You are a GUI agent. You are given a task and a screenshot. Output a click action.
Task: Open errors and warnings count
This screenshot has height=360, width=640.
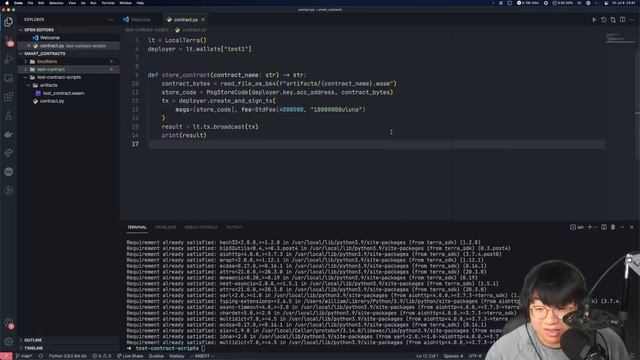[102, 356]
